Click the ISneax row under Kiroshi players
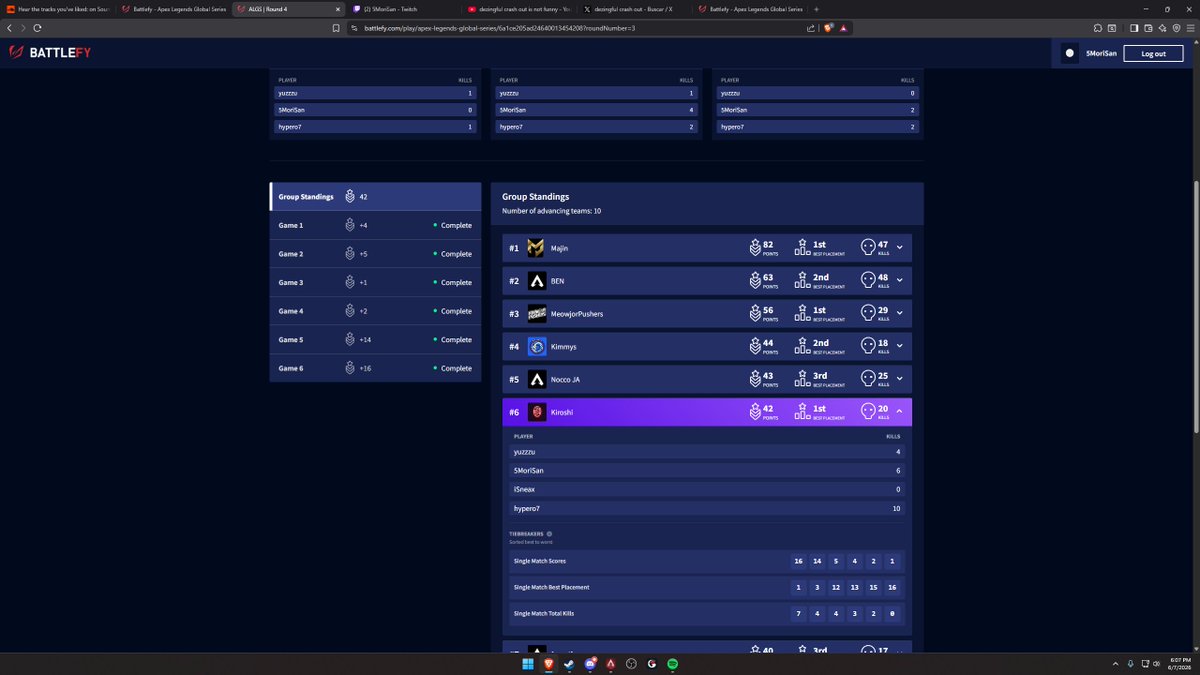 coord(707,490)
